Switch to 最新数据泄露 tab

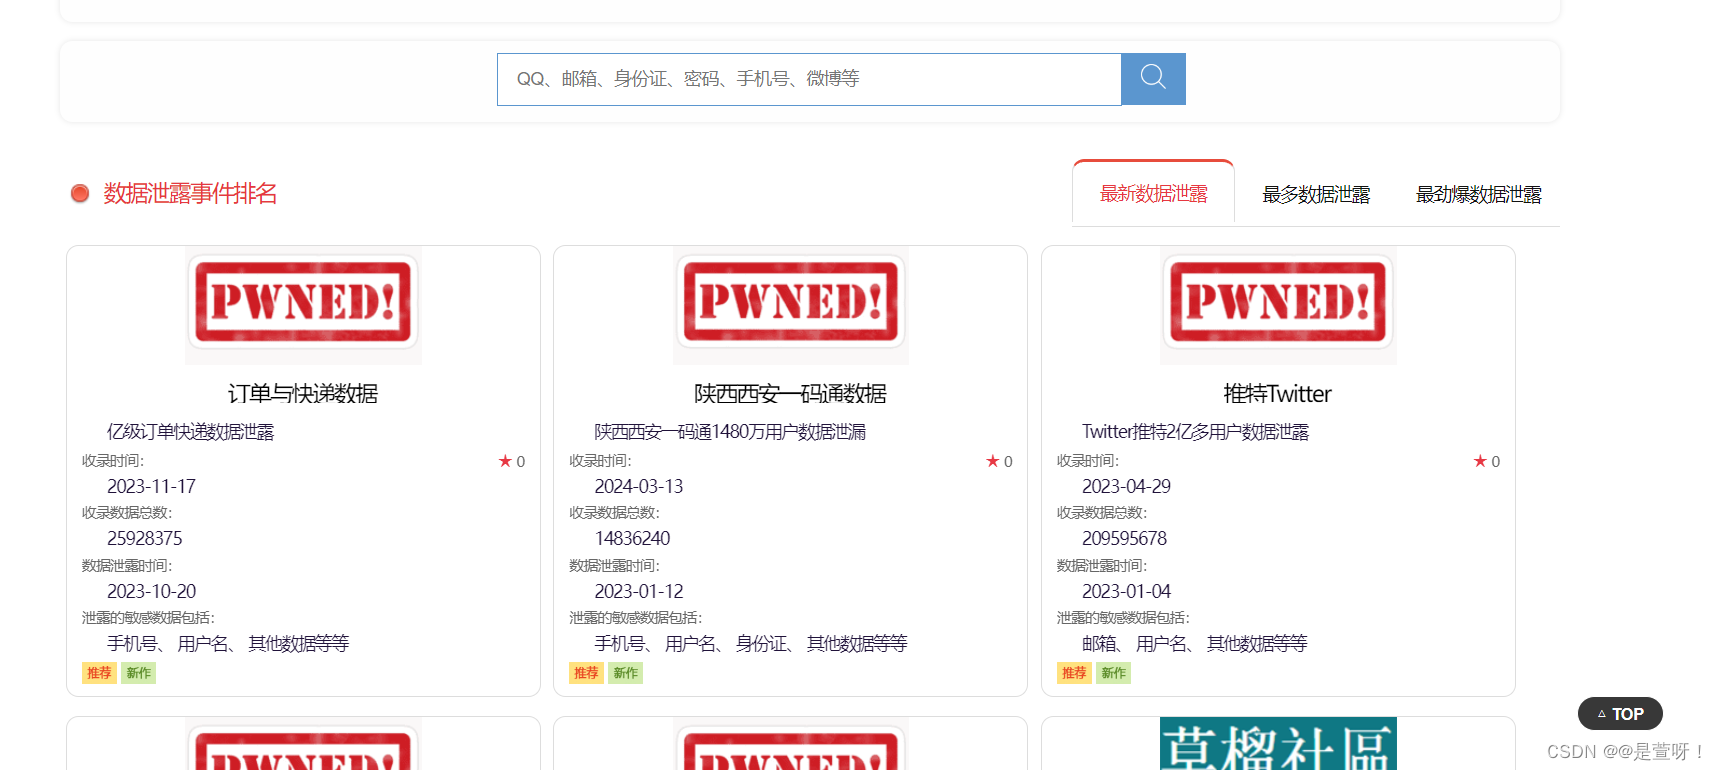[1153, 193]
